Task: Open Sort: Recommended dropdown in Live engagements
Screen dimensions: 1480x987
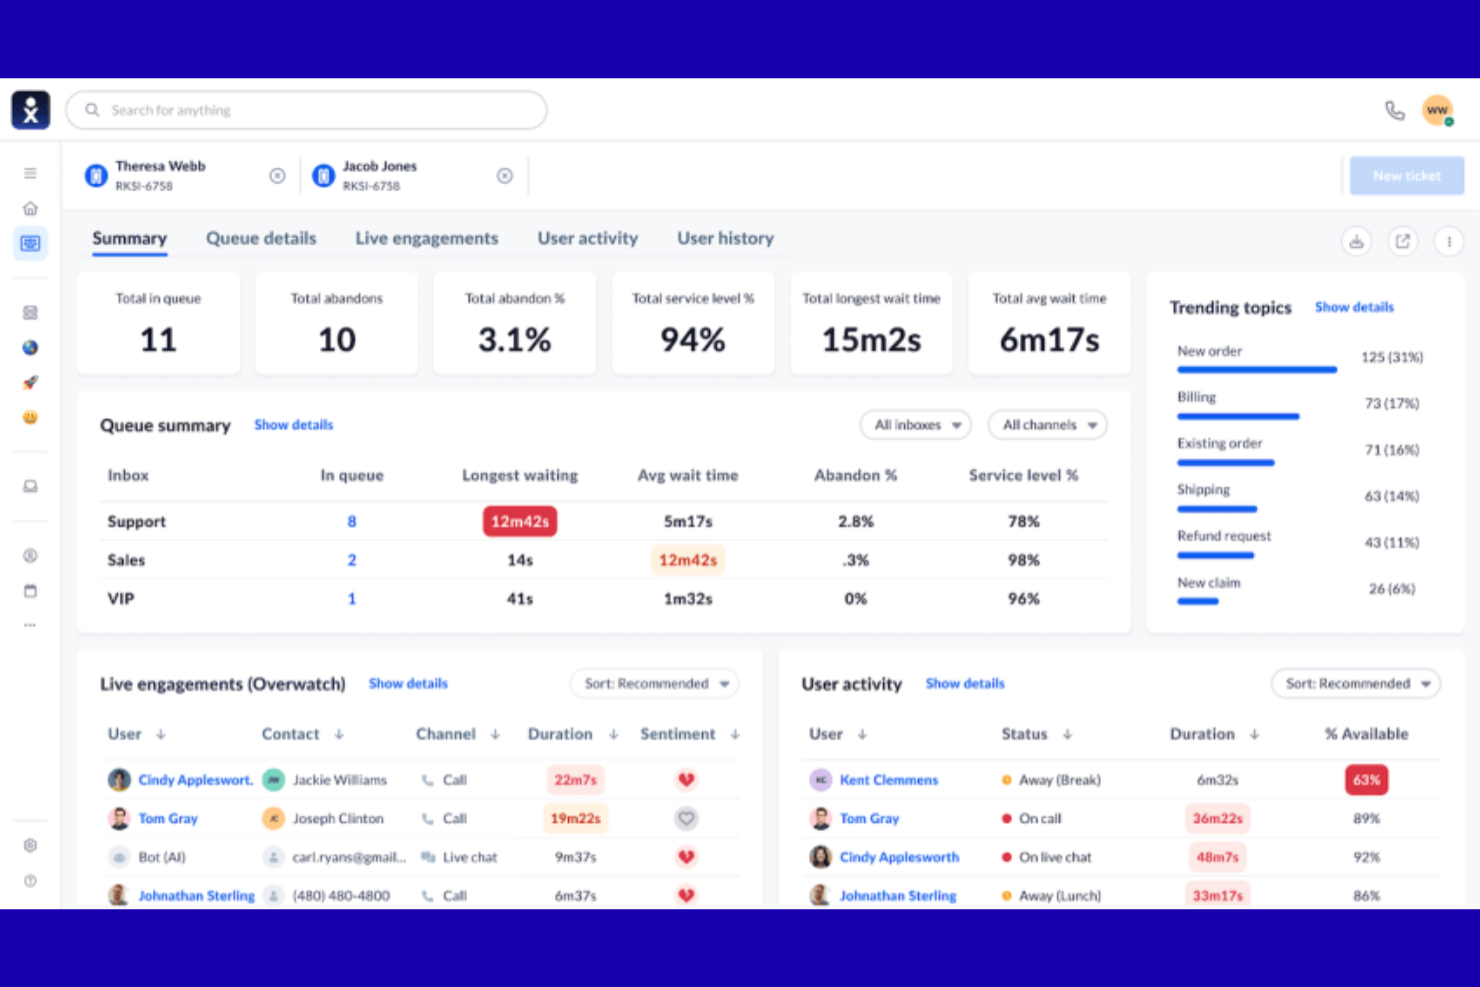Action: pyautogui.click(x=653, y=683)
